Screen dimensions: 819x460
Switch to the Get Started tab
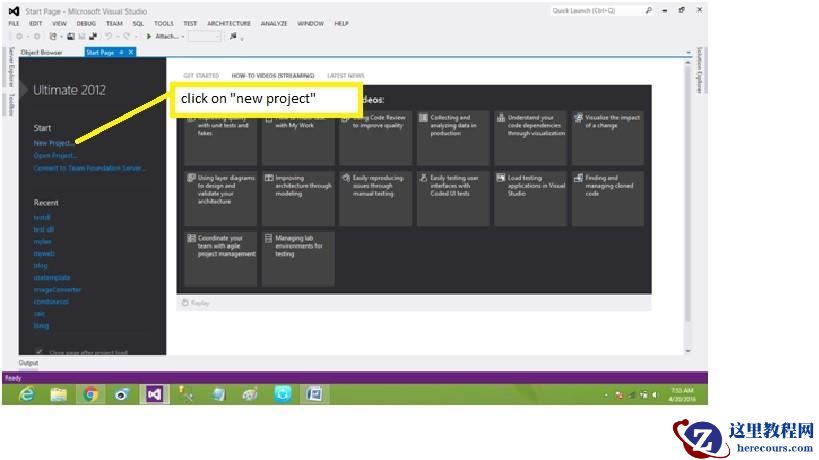(x=201, y=76)
